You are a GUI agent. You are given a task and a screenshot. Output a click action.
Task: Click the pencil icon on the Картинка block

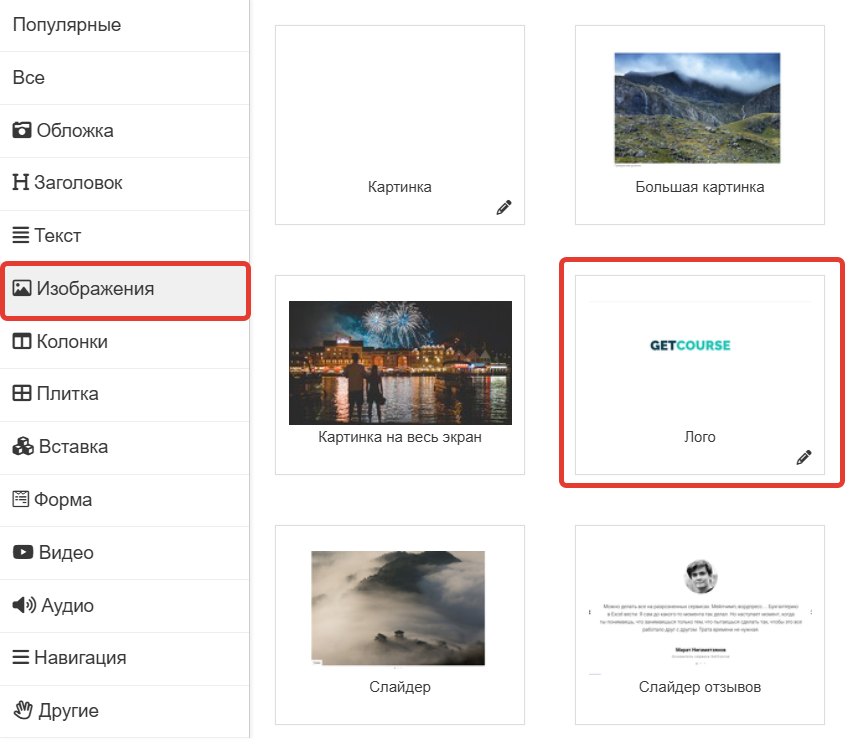pos(504,207)
